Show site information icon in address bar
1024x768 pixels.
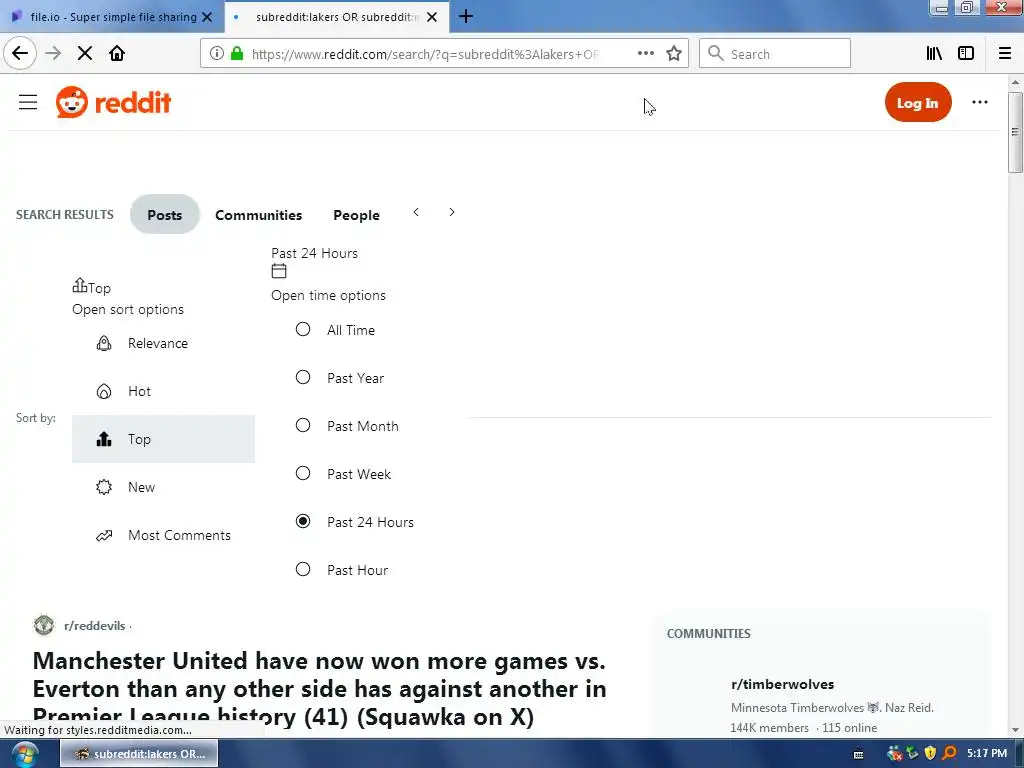(216, 54)
